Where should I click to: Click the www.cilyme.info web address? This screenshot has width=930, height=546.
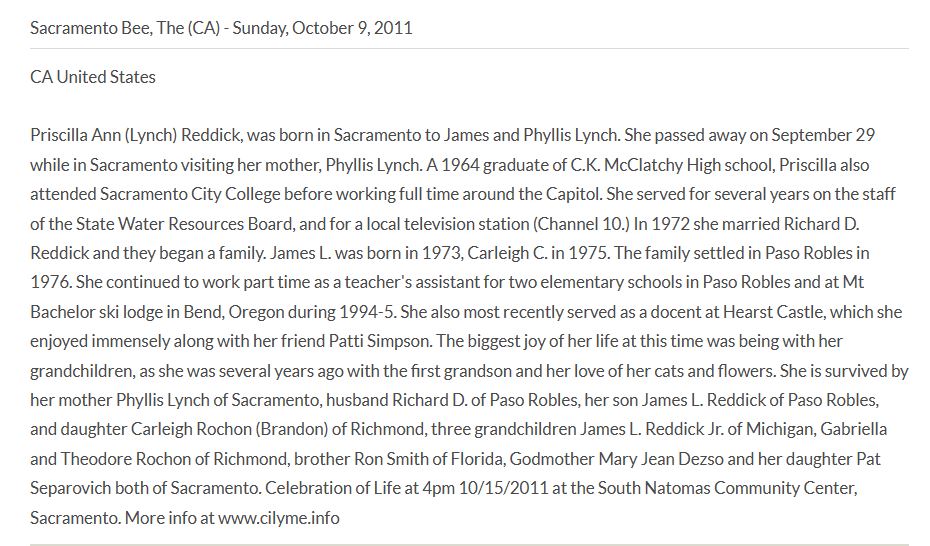pos(279,518)
